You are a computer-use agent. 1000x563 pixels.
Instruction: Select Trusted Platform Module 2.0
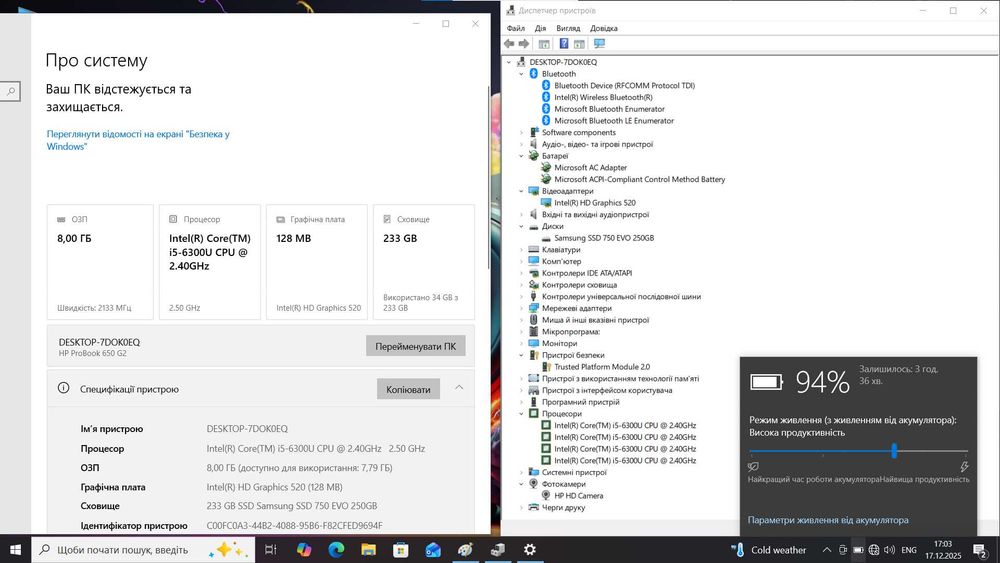coord(602,367)
